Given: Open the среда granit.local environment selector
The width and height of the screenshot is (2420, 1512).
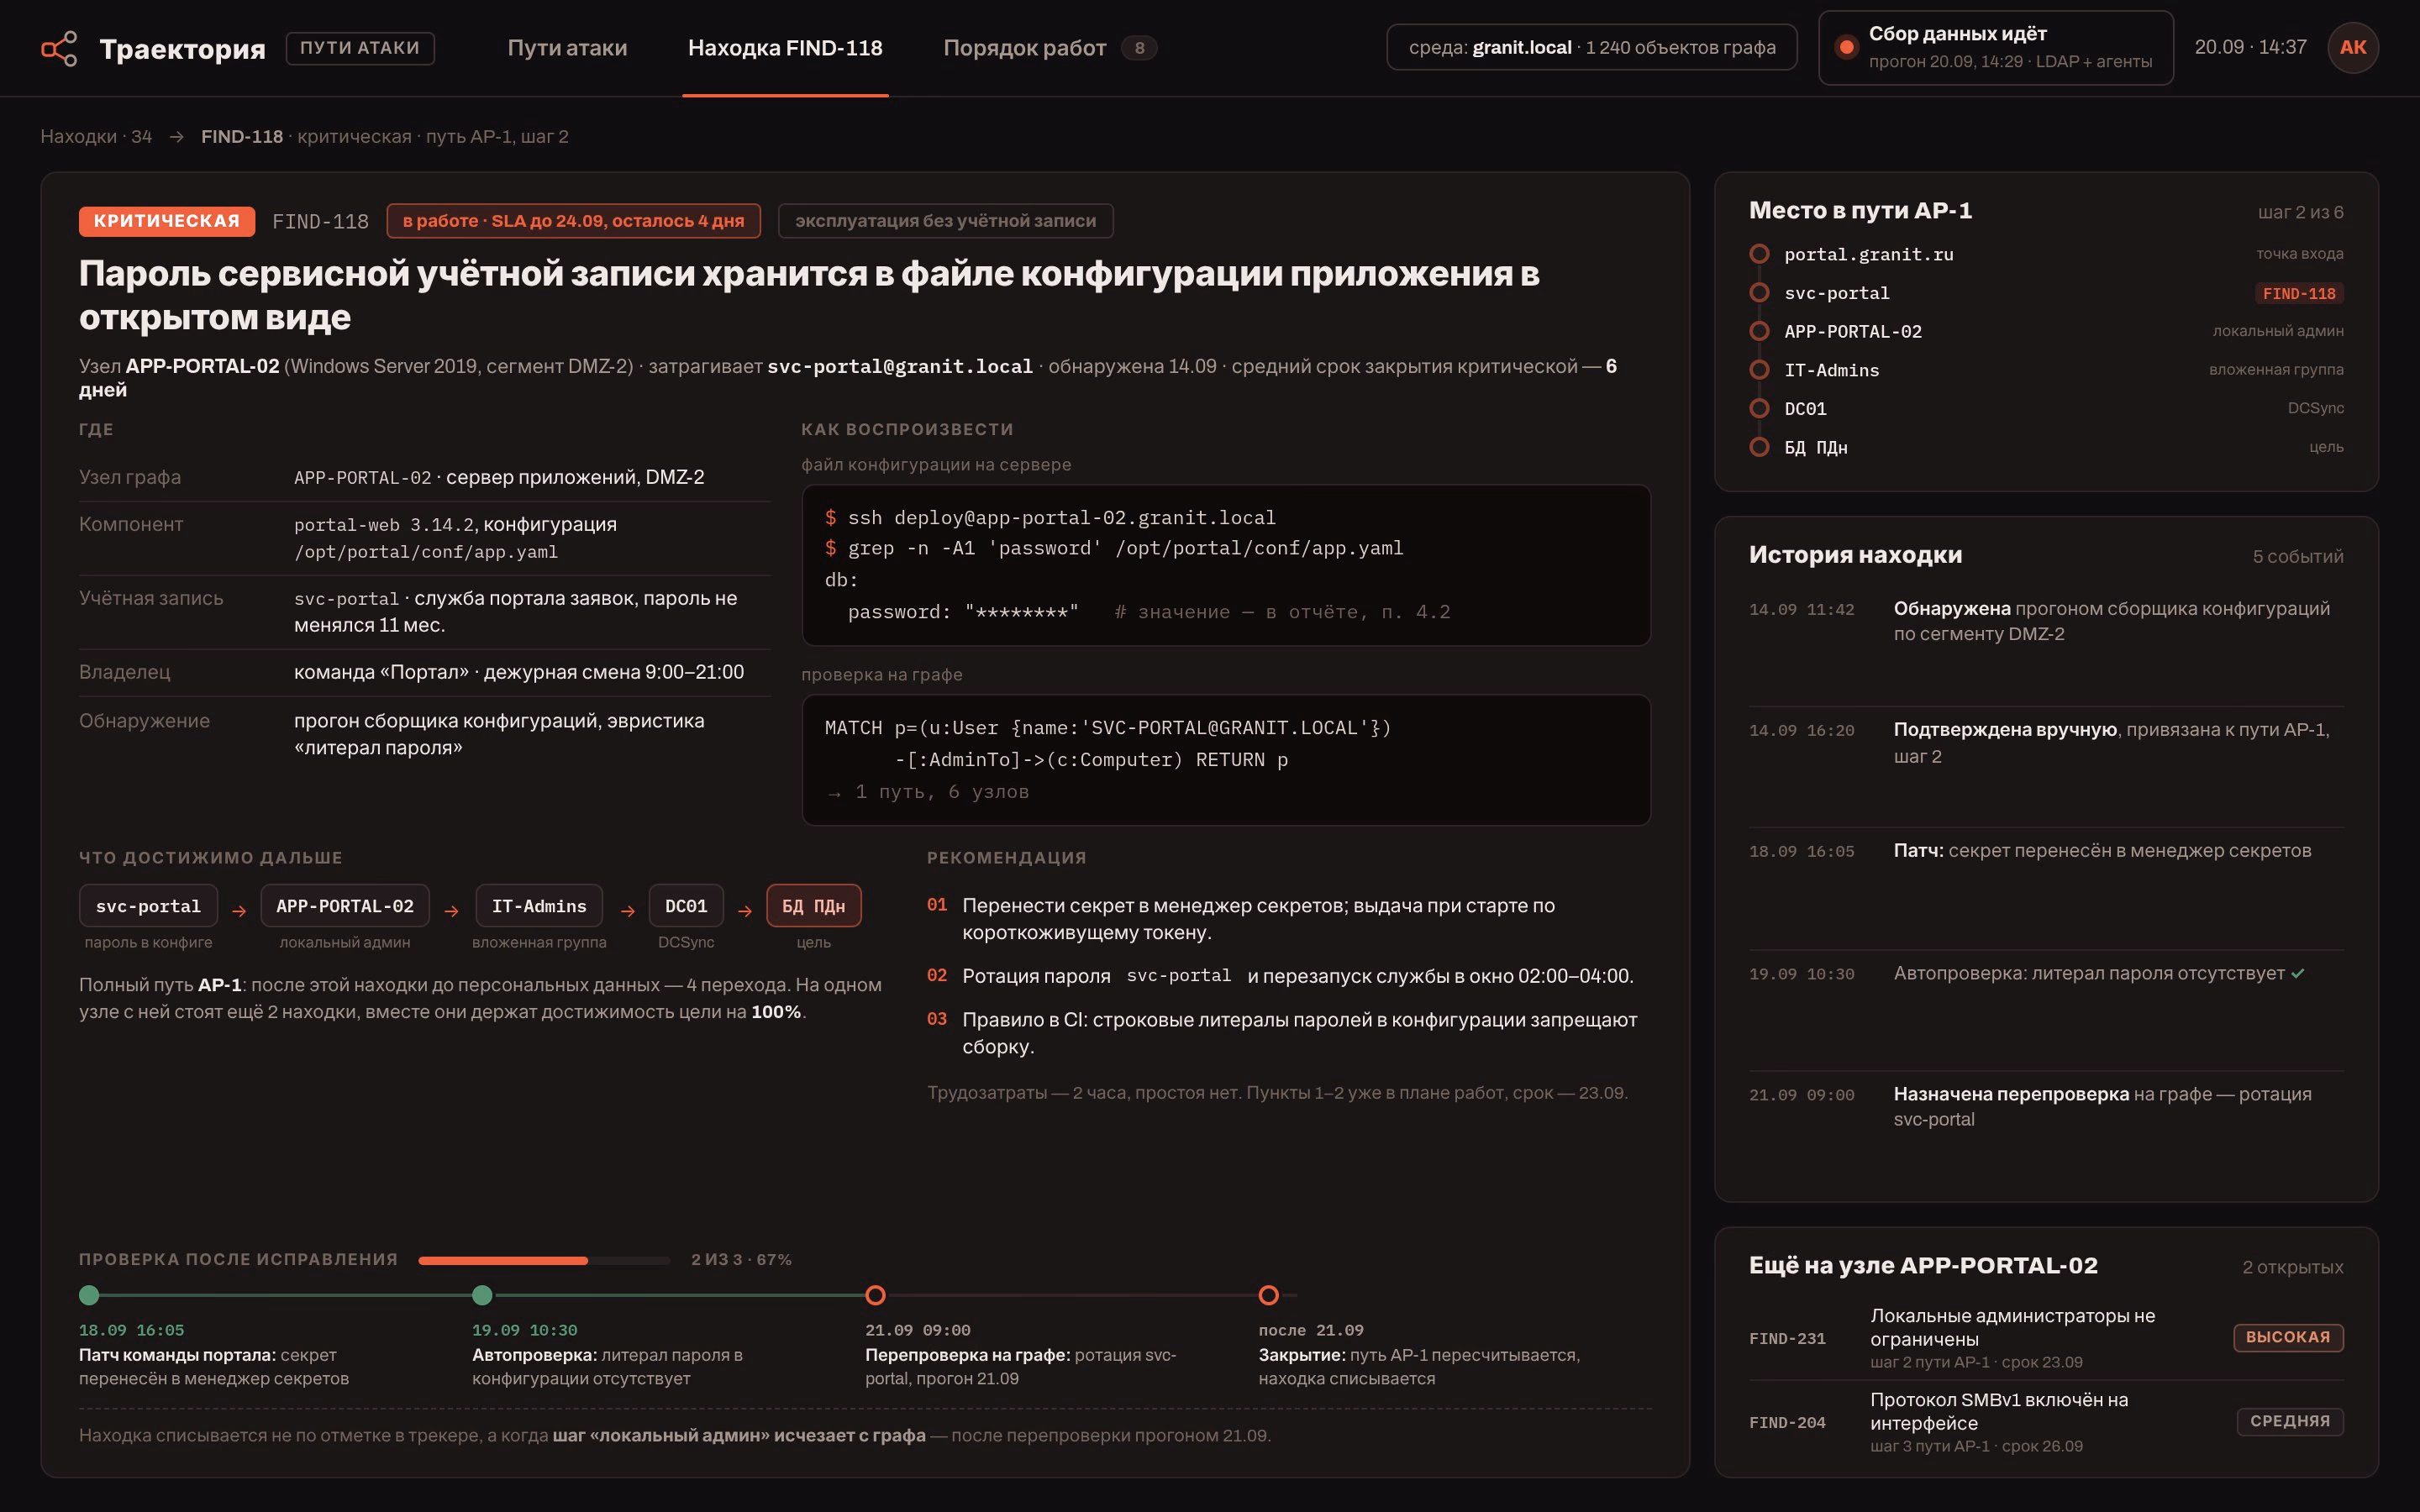Looking at the screenshot, I should coord(1591,47).
